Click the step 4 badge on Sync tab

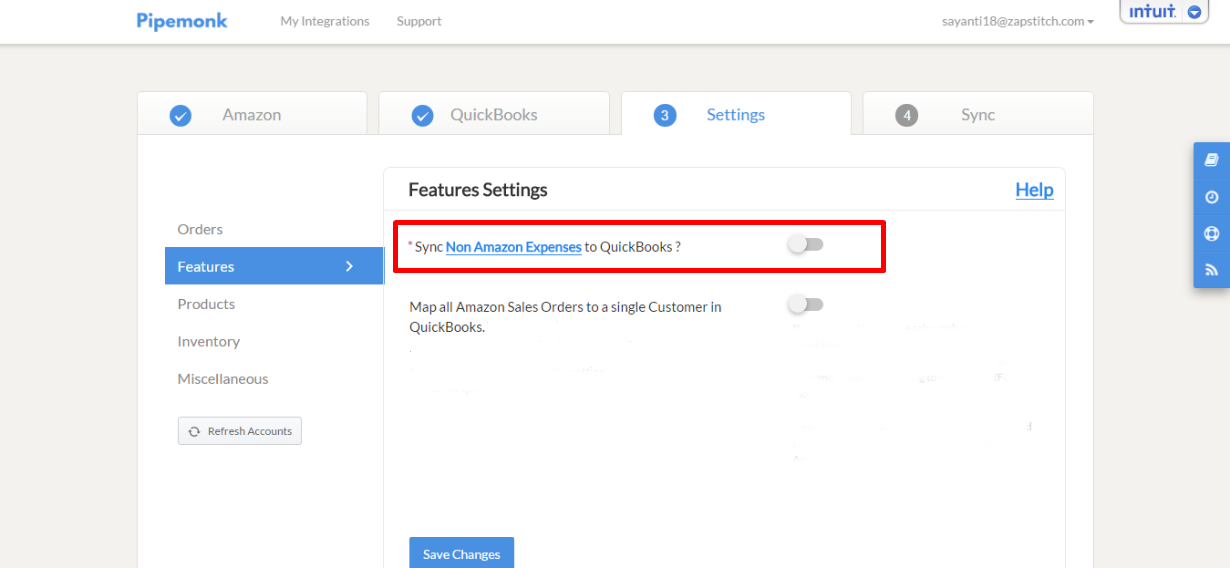coord(907,116)
